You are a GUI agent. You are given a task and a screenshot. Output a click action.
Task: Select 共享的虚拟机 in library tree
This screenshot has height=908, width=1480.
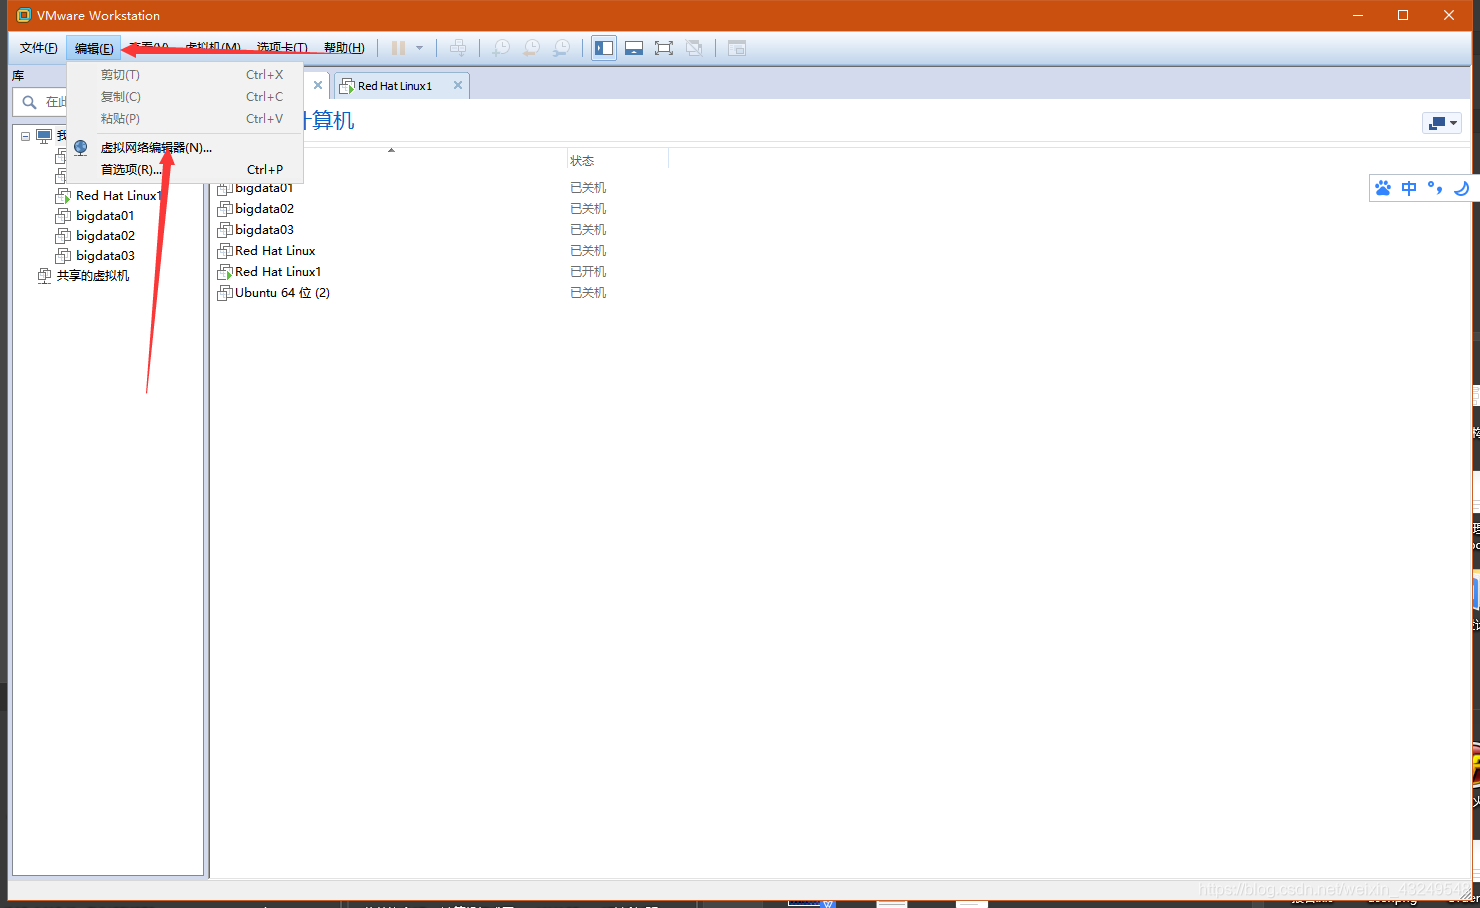92,276
